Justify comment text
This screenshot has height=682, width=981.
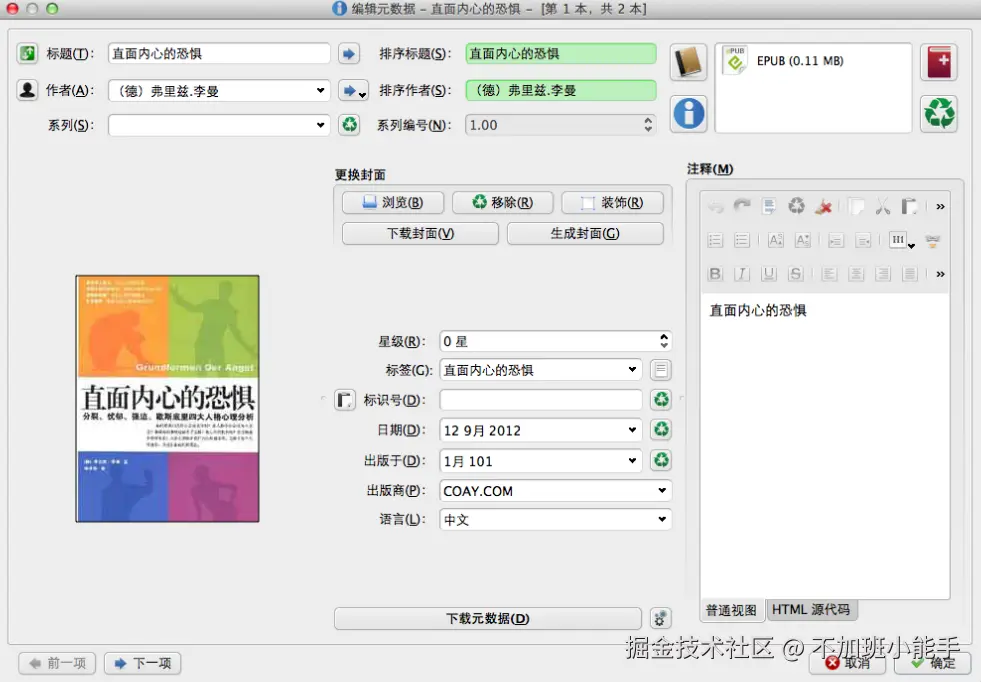click(910, 273)
